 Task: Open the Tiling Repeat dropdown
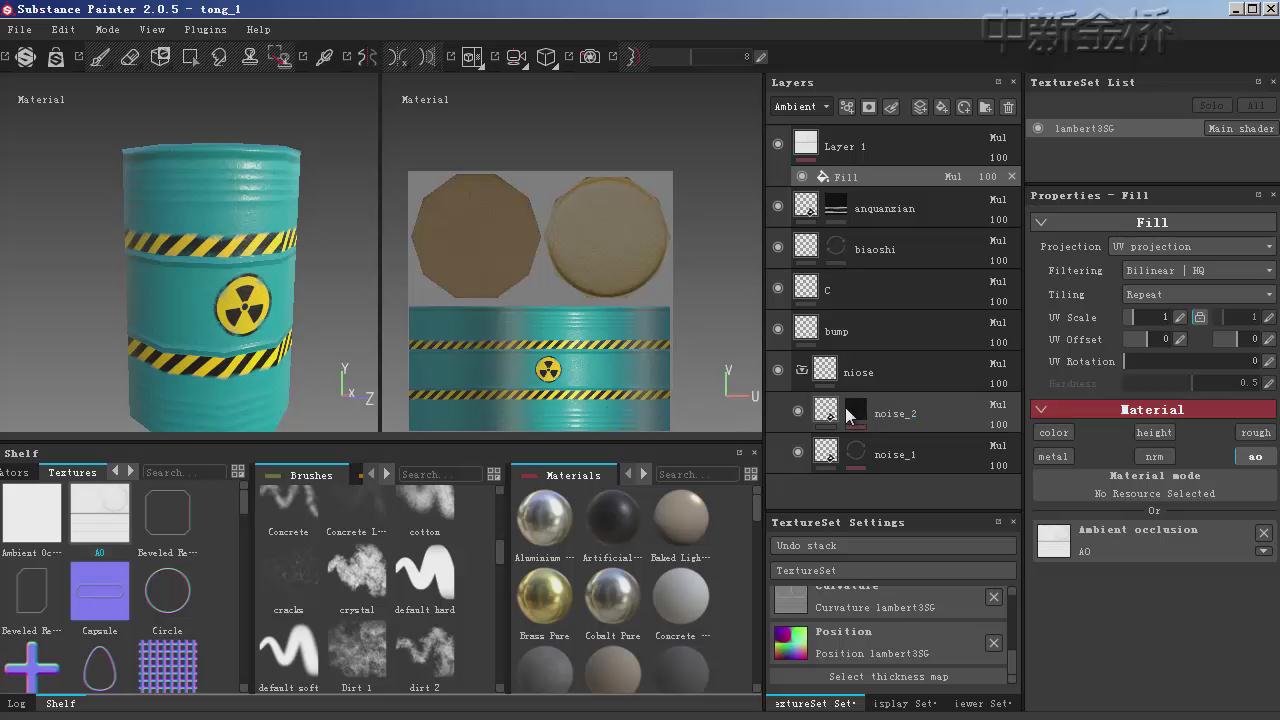[x=1198, y=295]
